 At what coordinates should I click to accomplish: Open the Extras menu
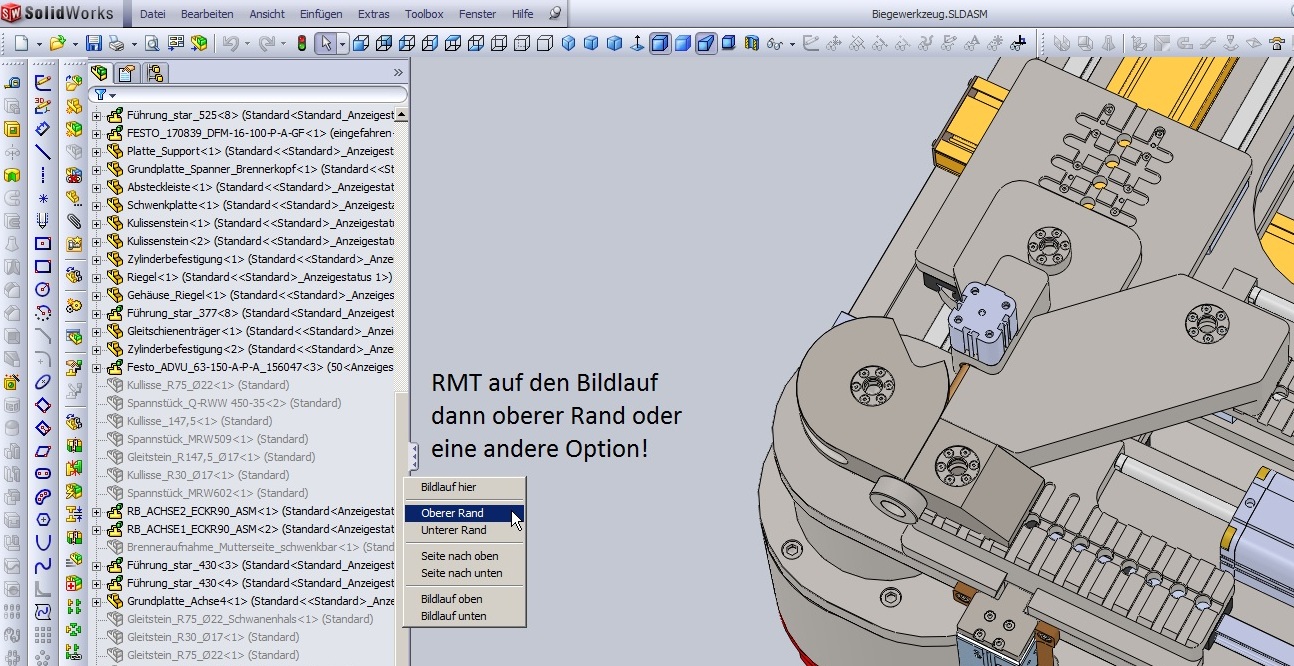click(374, 14)
